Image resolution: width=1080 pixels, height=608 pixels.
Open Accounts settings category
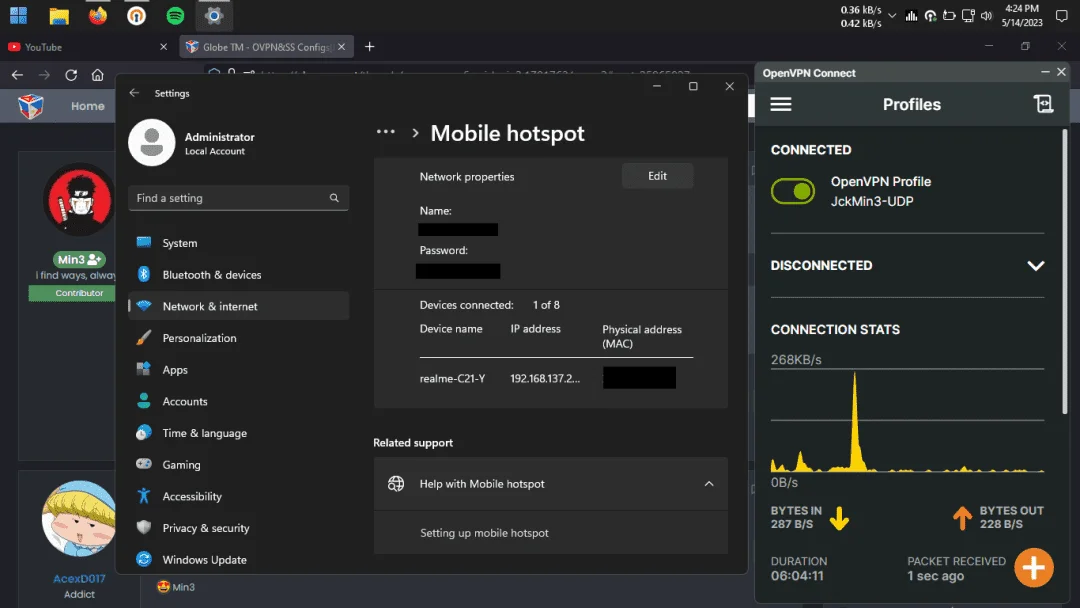(x=238, y=401)
